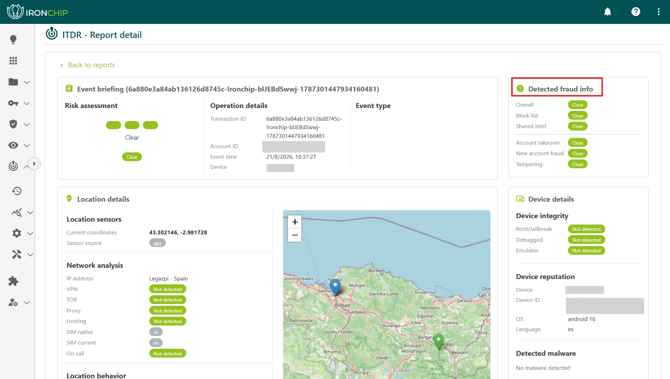Image resolution: width=670 pixels, height=379 pixels.
Task: Click the No malware detected text
Action: click(543, 368)
